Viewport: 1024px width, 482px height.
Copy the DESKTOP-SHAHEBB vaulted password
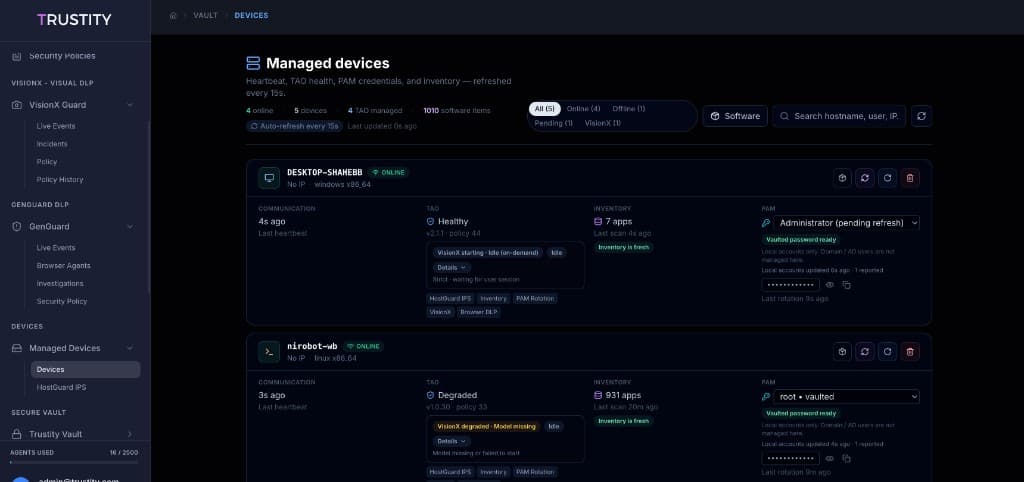846,285
